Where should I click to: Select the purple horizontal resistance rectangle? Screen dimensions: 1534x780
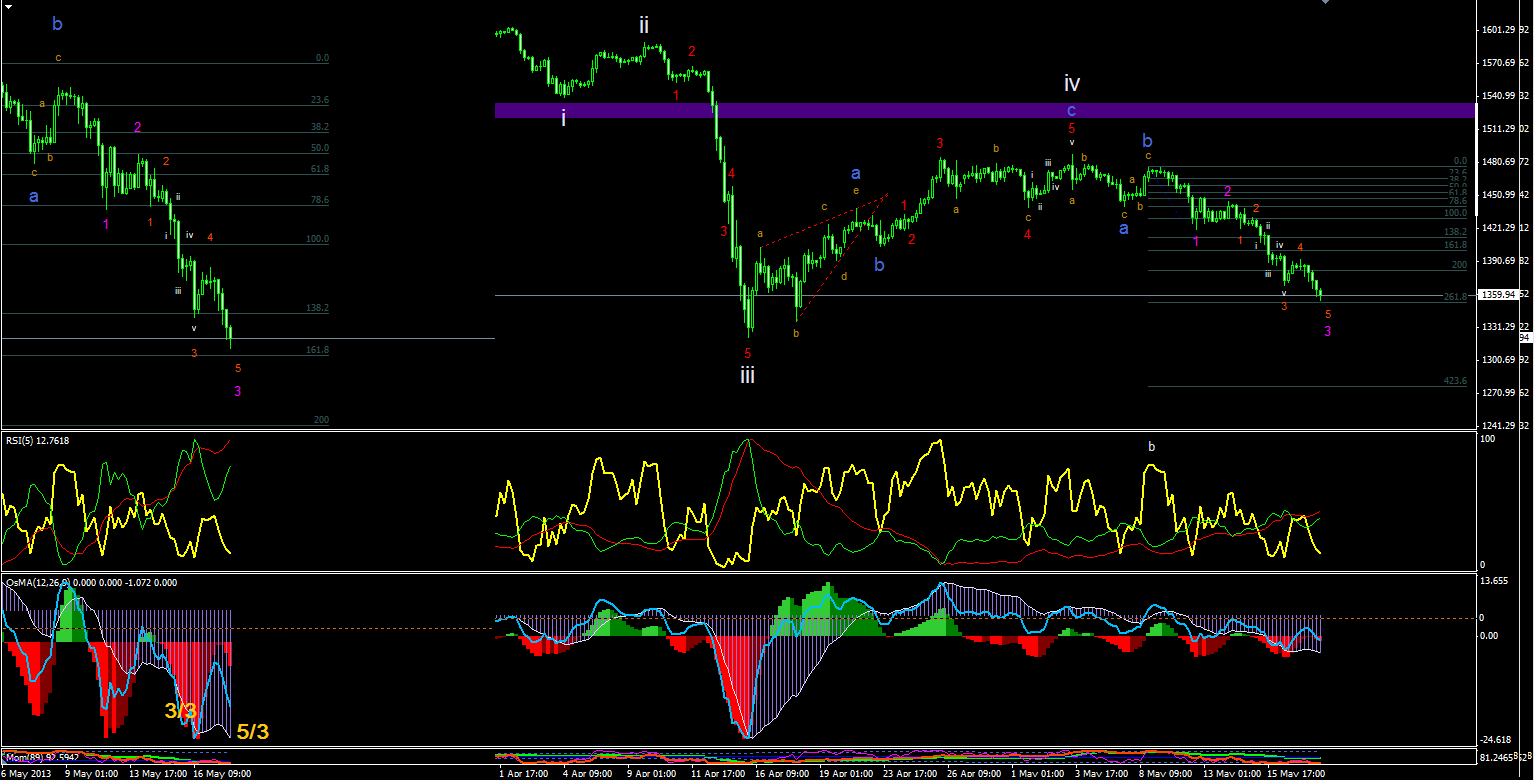point(985,110)
